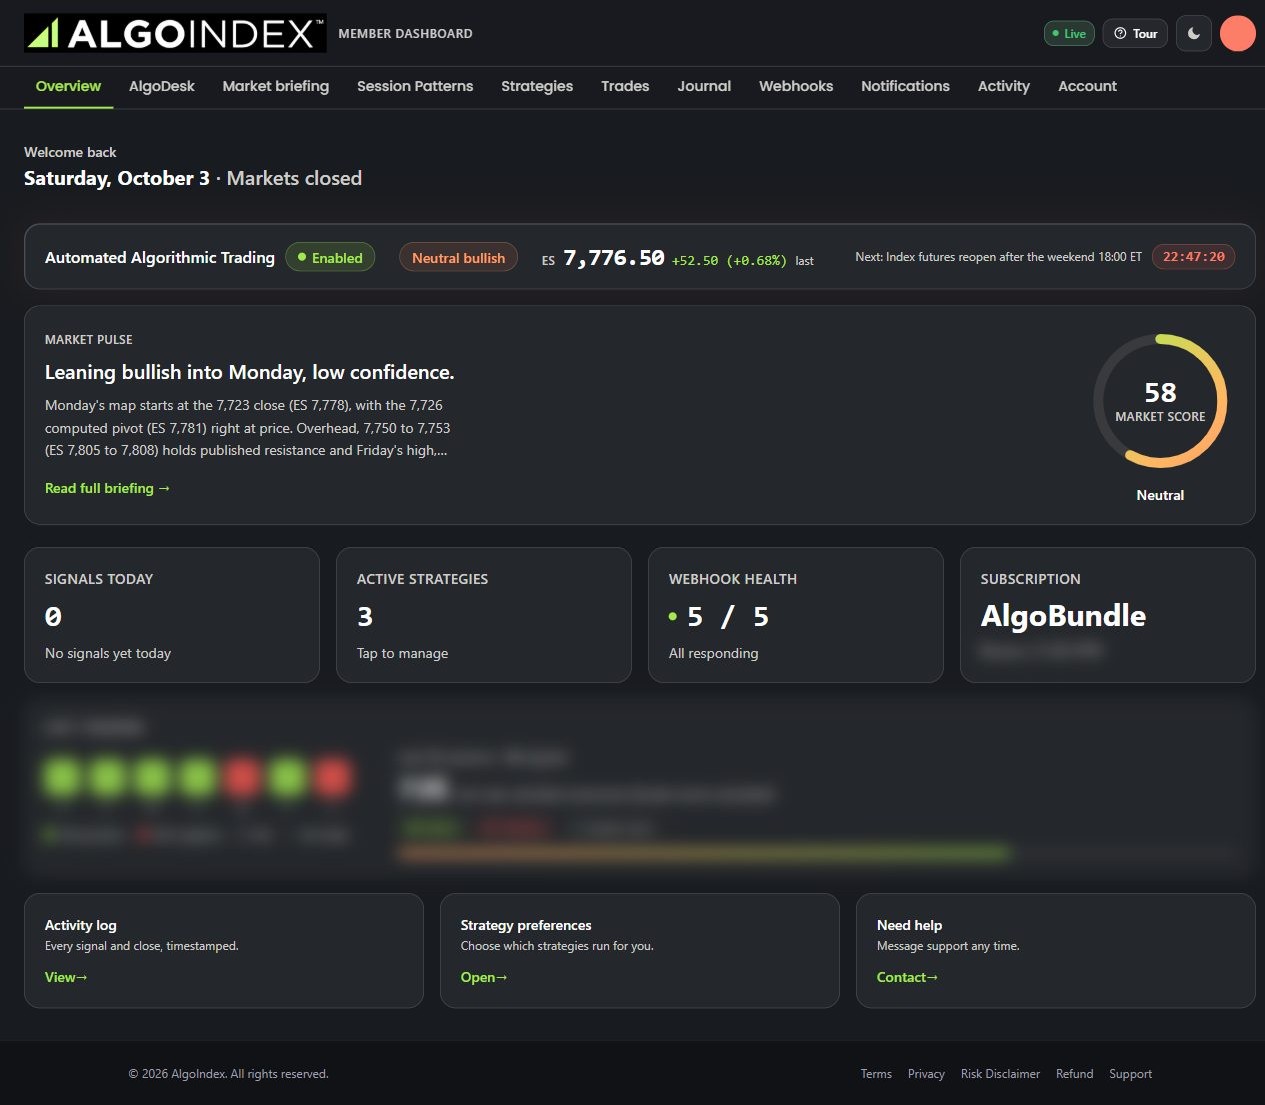Click the 58 Market Score gauge
The image size is (1265, 1105).
[x=1160, y=401]
